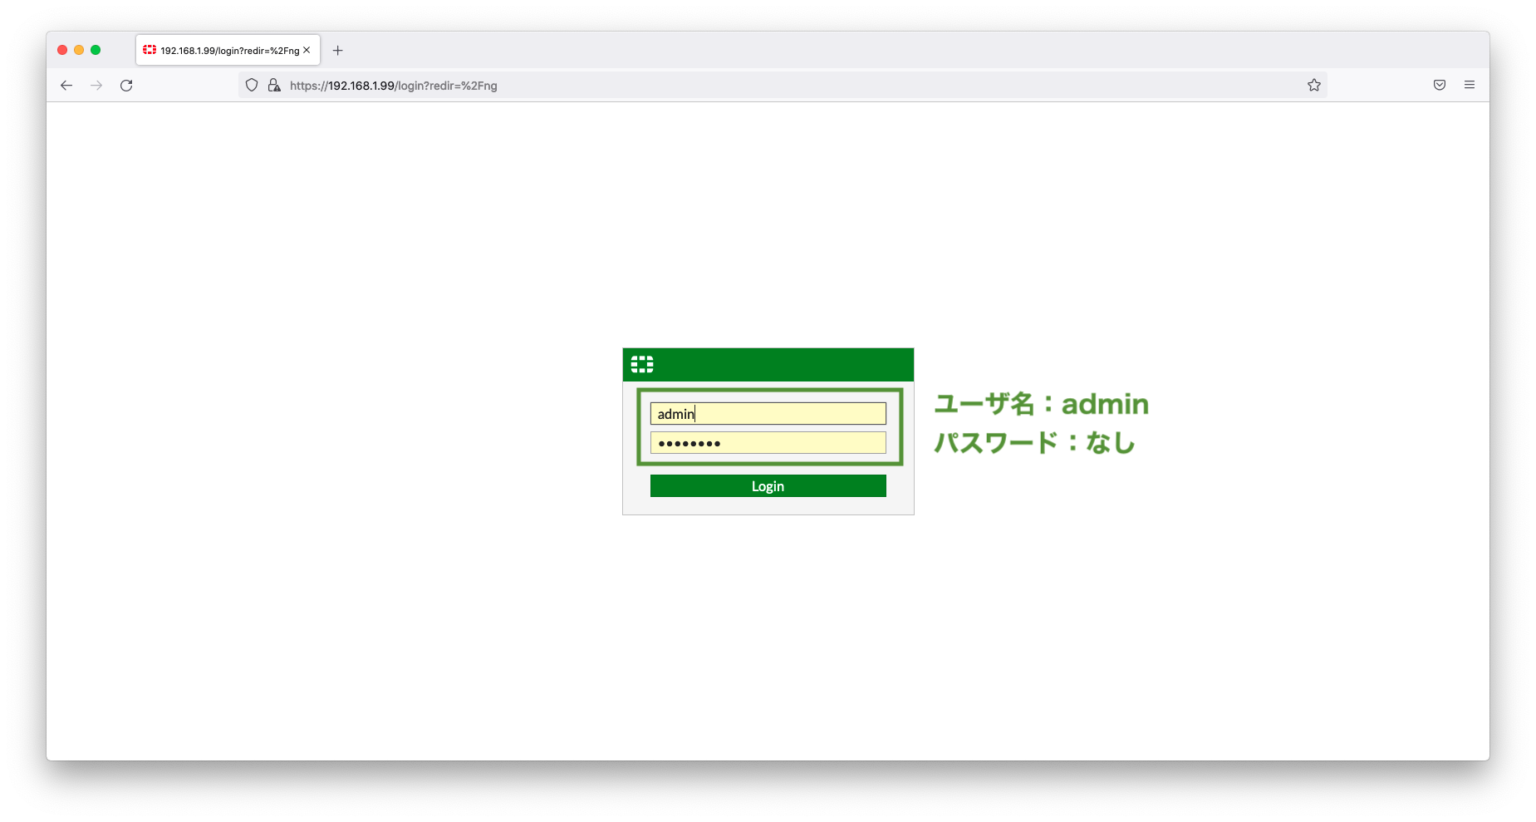This screenshot has height=822, width=1536.
Task: Open the tracking protection shield icon
Action: coord(252,86)
